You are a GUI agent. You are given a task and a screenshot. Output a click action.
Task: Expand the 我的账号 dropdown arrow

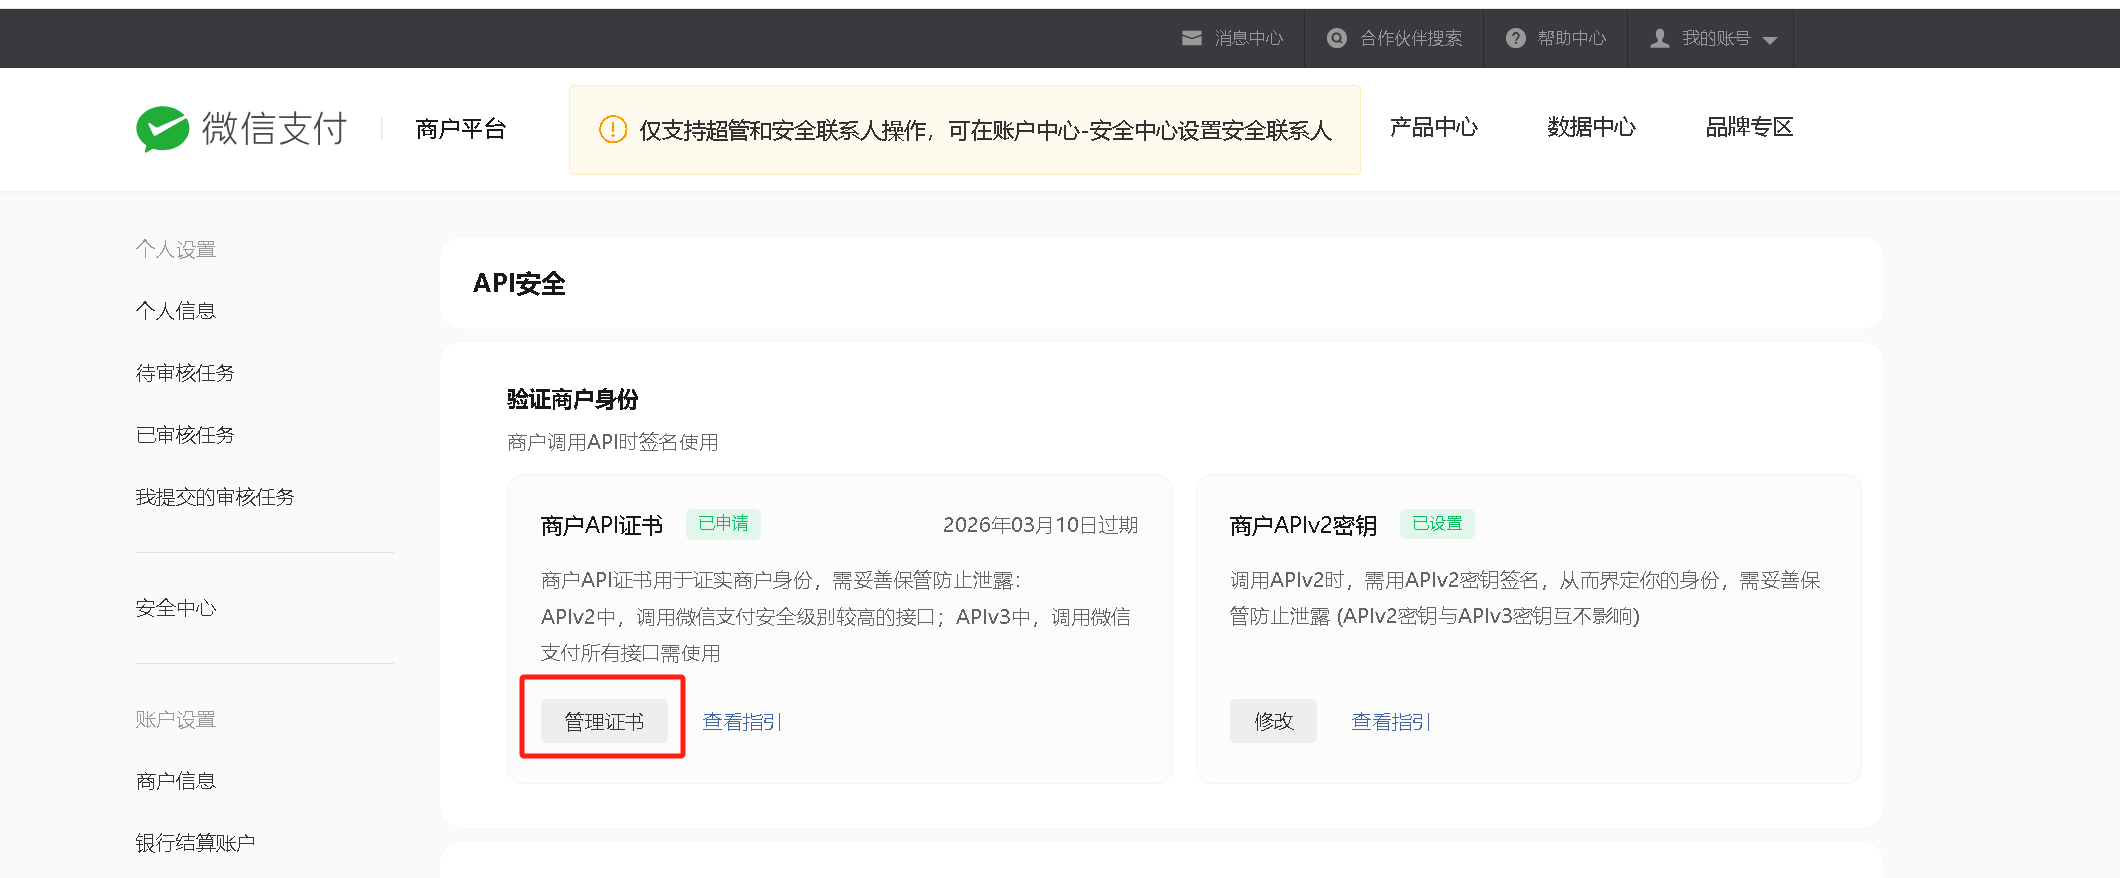[x=1770, y=40]
